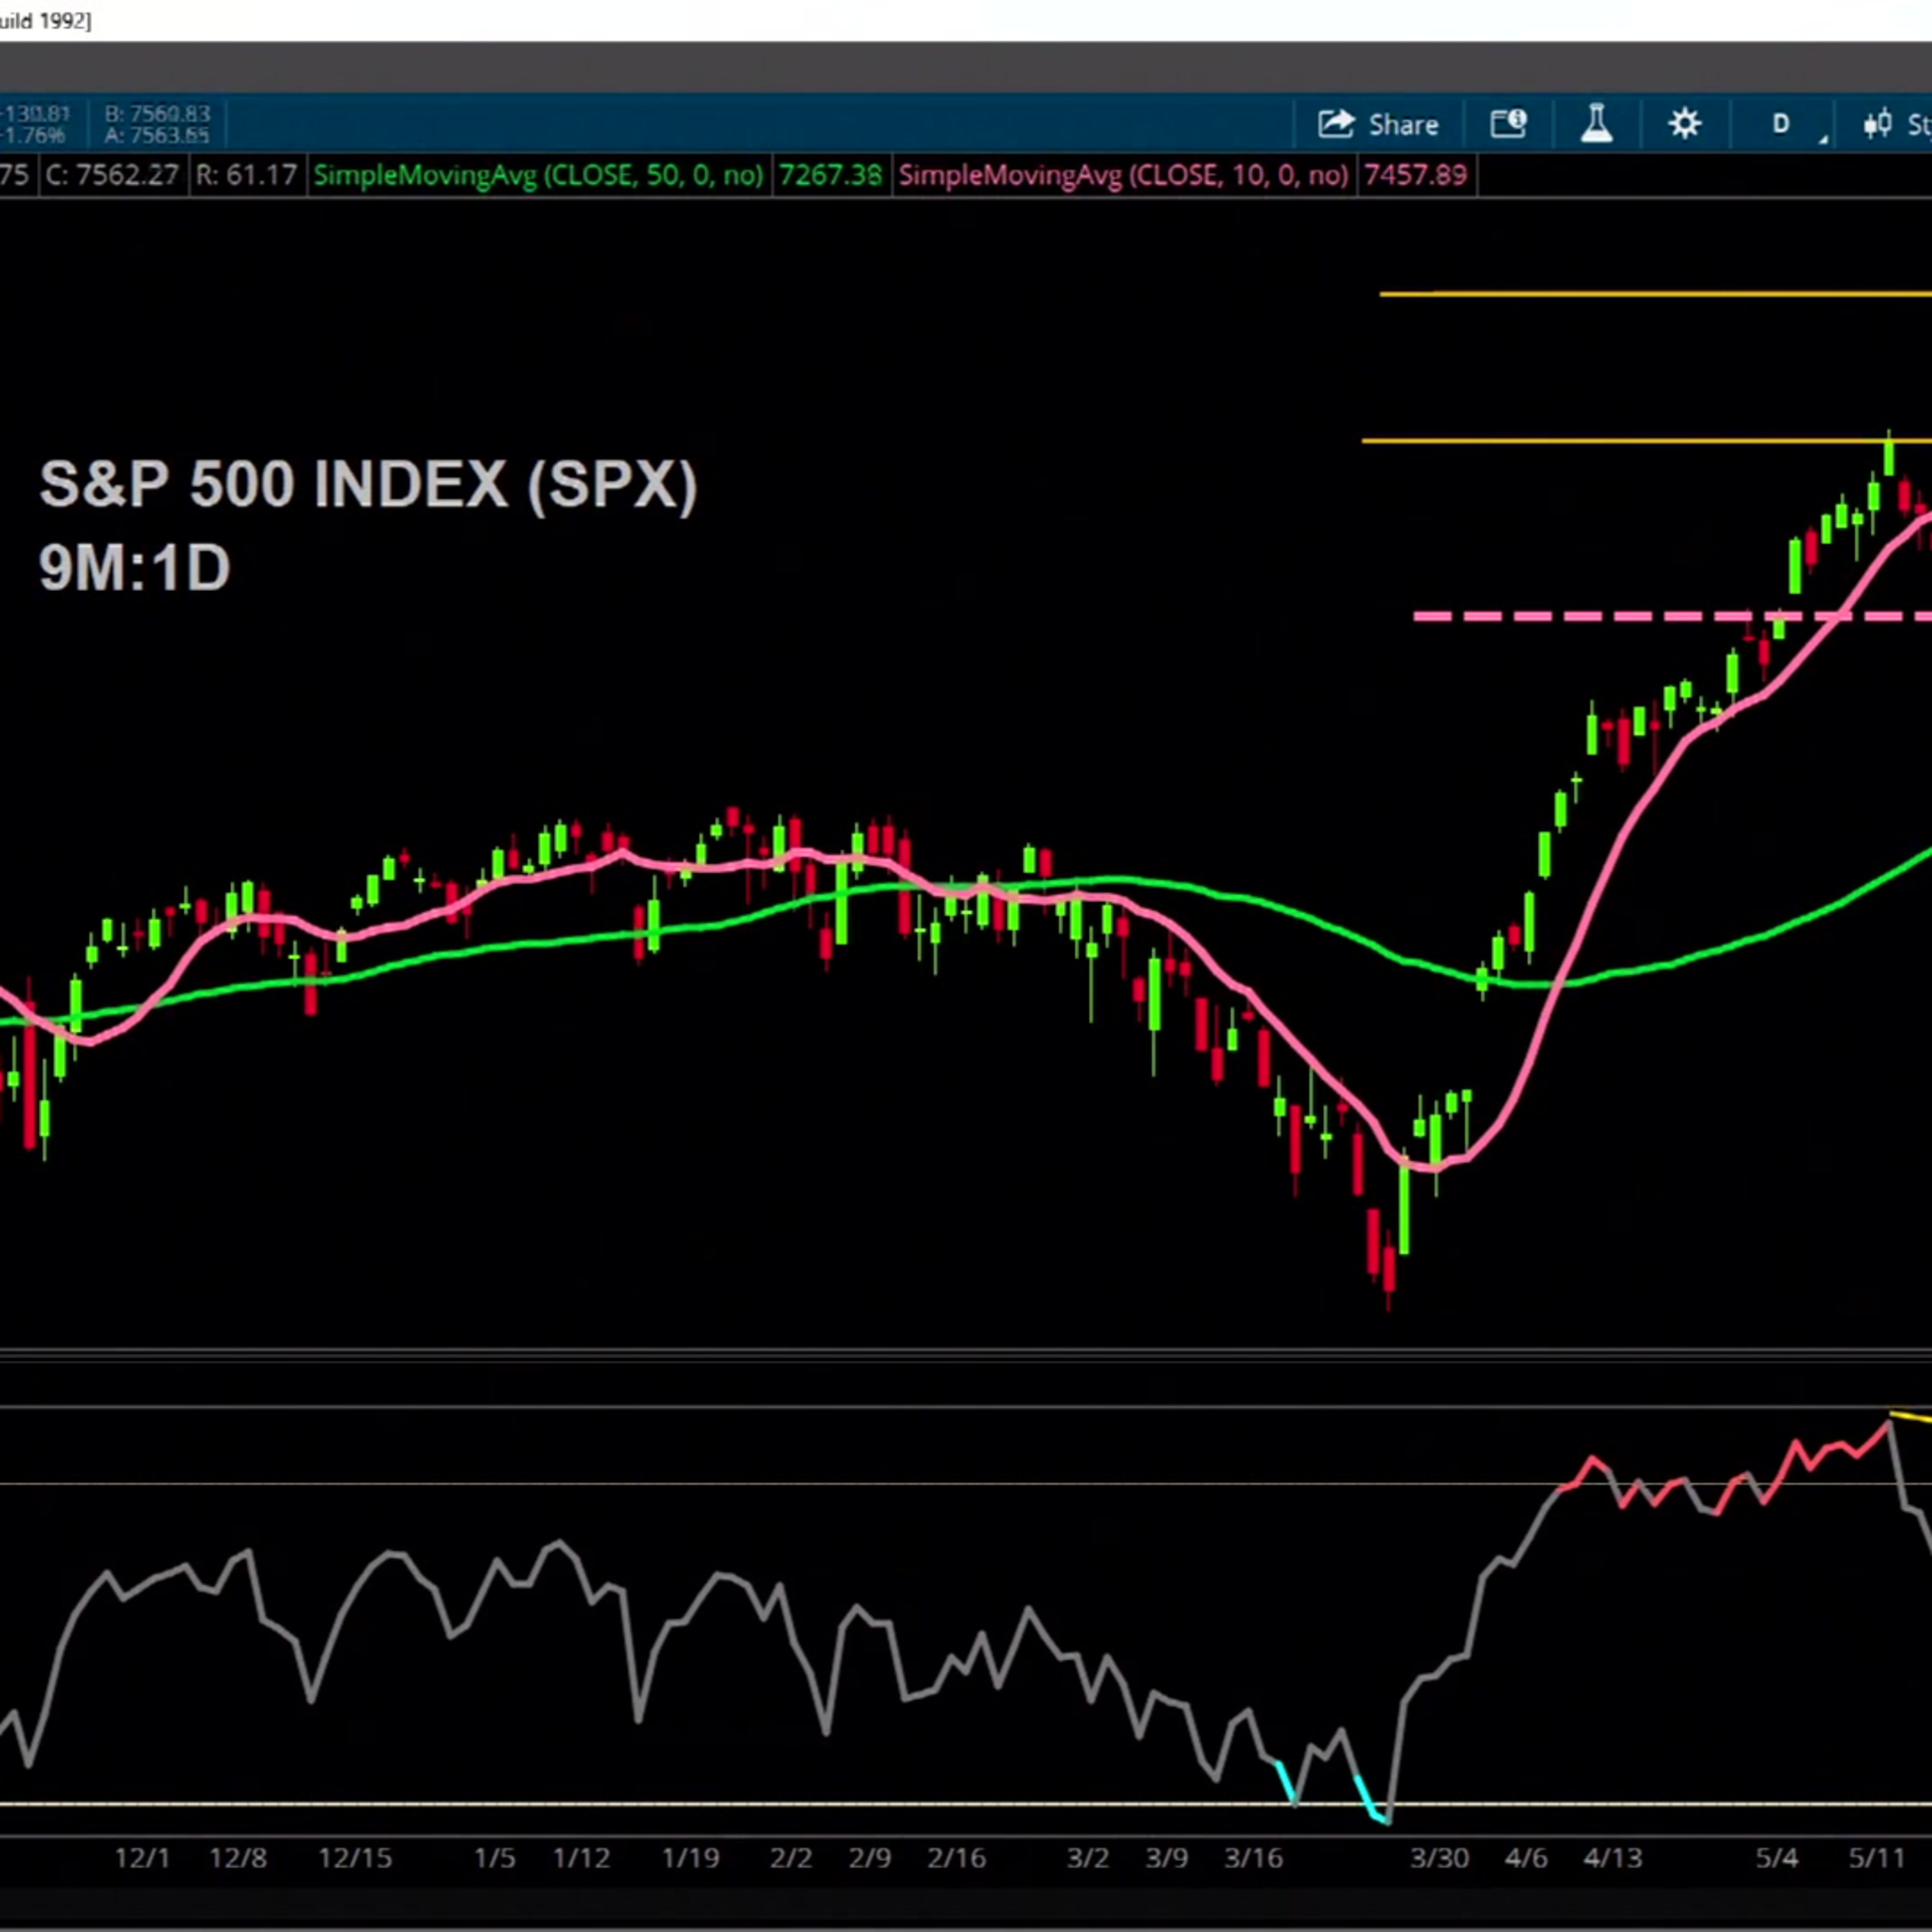Click the 1/19 date axis label
The width and height of the screenshot is (1932, 1932).
click(x=690, y=1858)
